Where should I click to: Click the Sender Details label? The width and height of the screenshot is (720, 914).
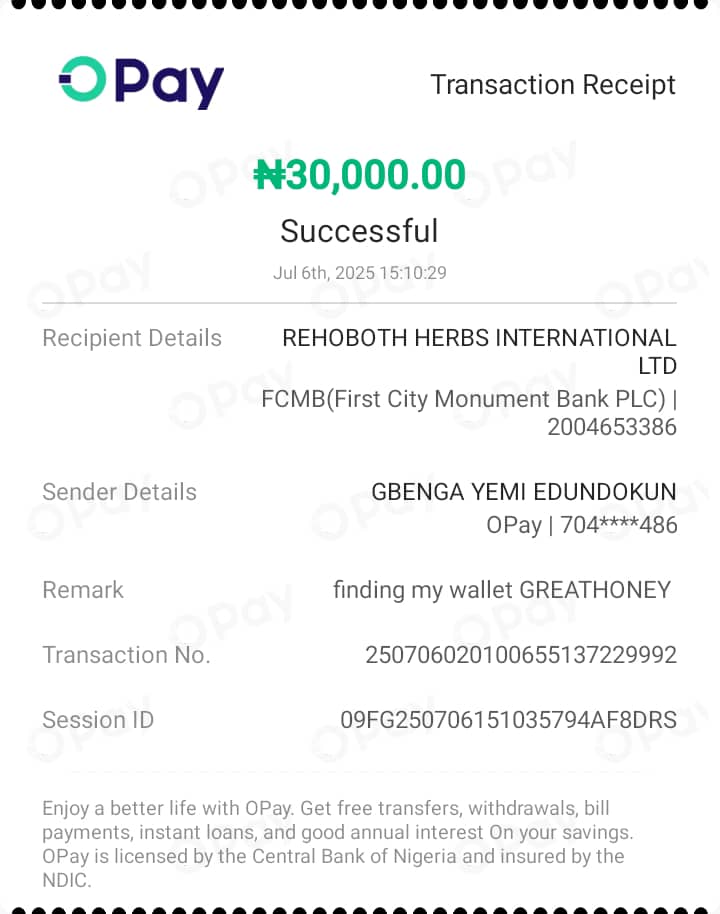click(119, 492)
